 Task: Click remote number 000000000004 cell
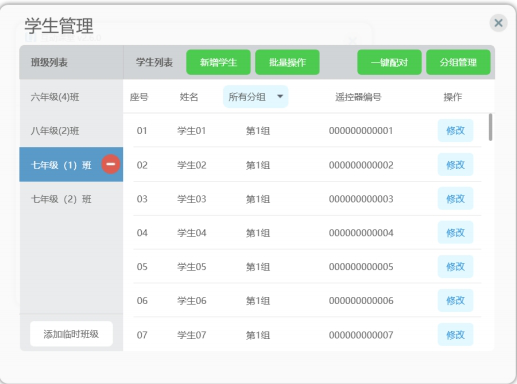(x=361, y=233)
